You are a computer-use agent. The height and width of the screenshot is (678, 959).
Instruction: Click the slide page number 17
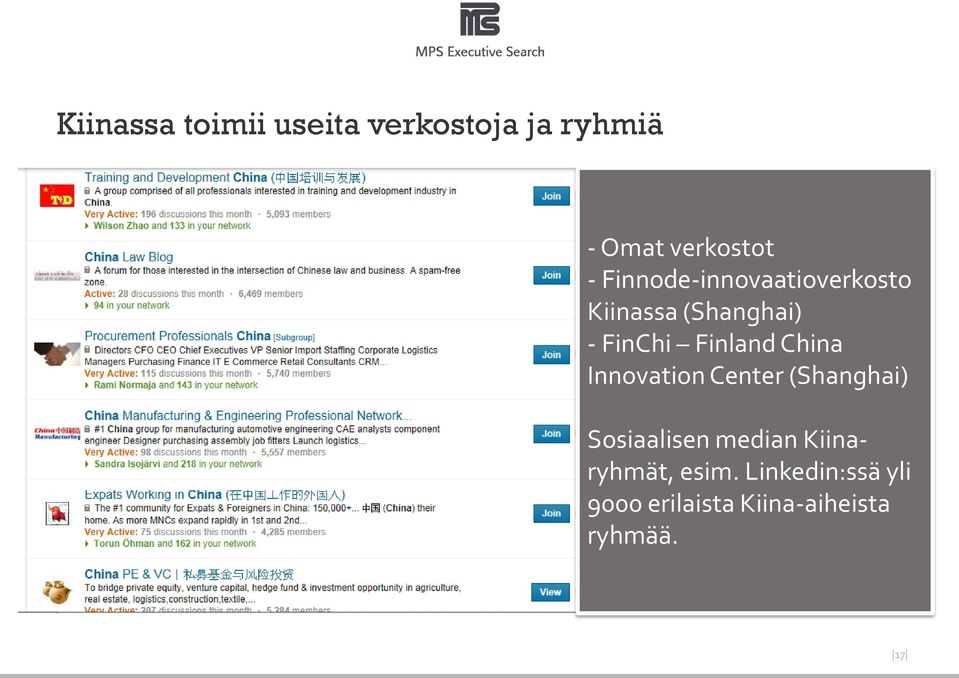pos(900,655)
